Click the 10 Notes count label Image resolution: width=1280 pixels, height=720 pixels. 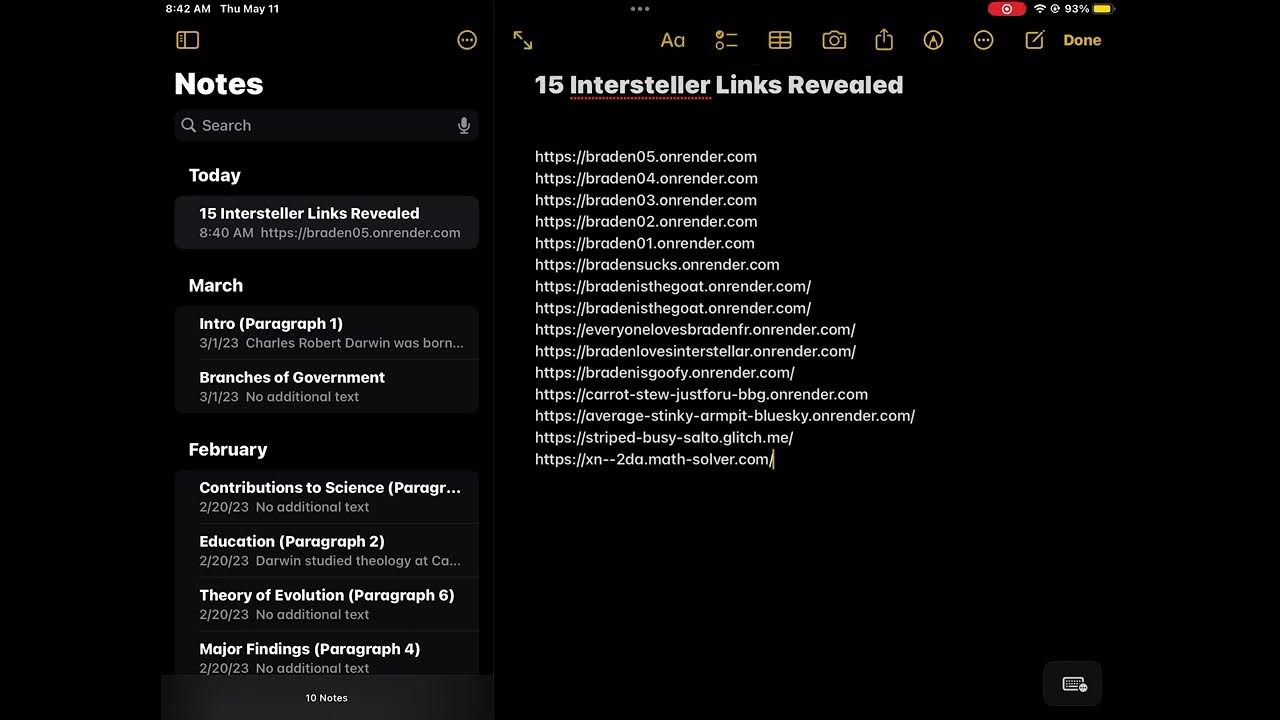pos(327,698)
